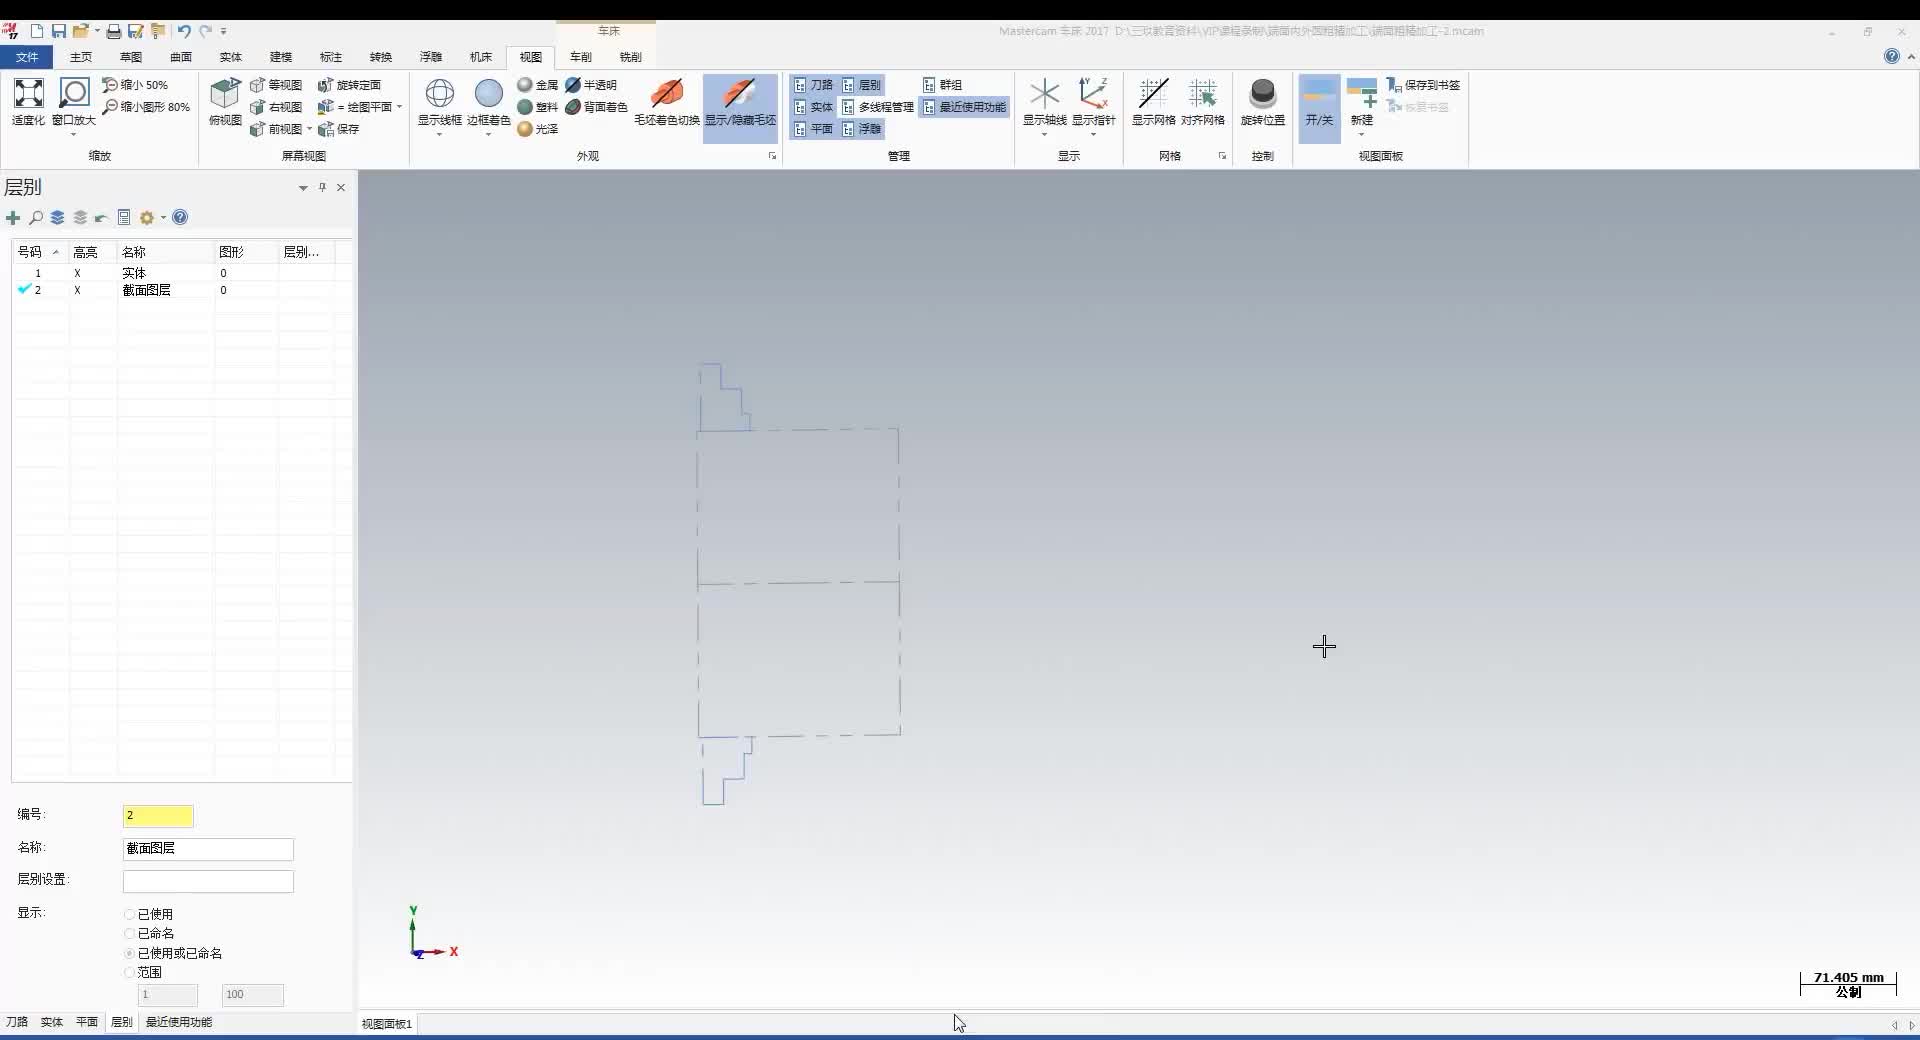Click the find level magnifier icon
1920x1040 pixels.
tap(36, 217)
